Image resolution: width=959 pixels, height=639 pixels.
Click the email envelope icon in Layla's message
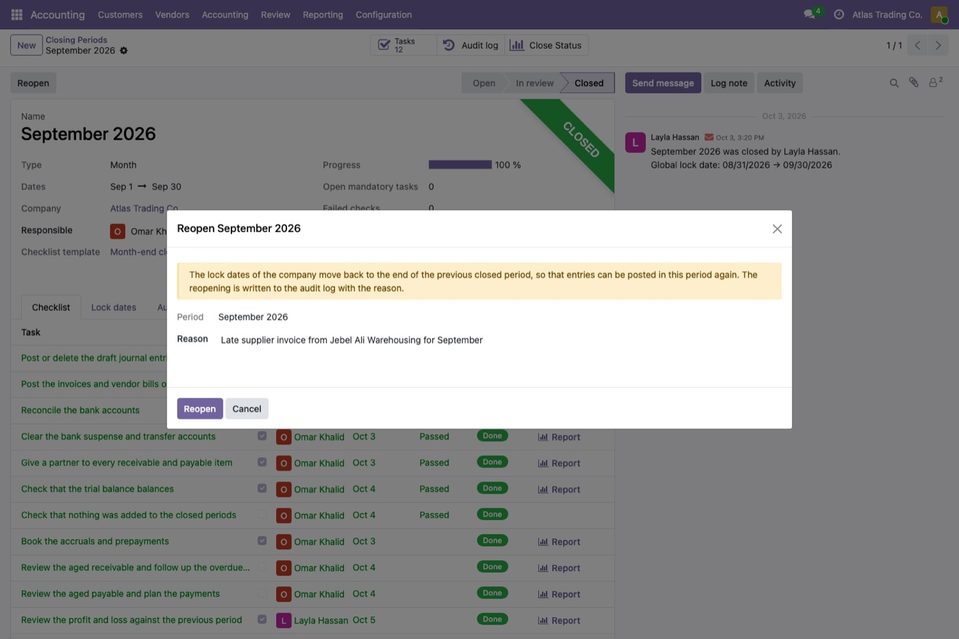tap(709, 137)
